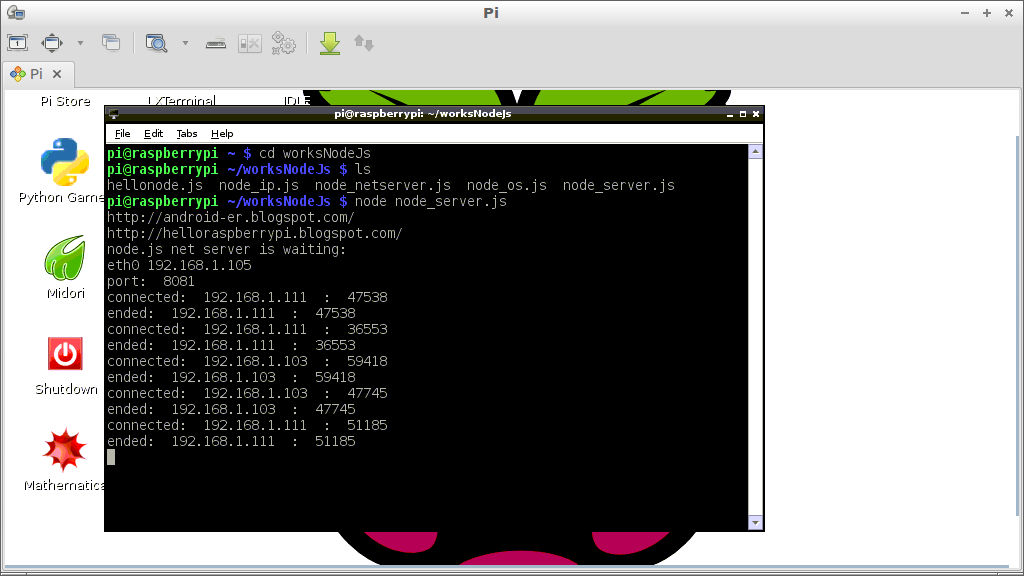
Task: Click 'cd worksNodeJs' command text
Action: tap(315, 153)
